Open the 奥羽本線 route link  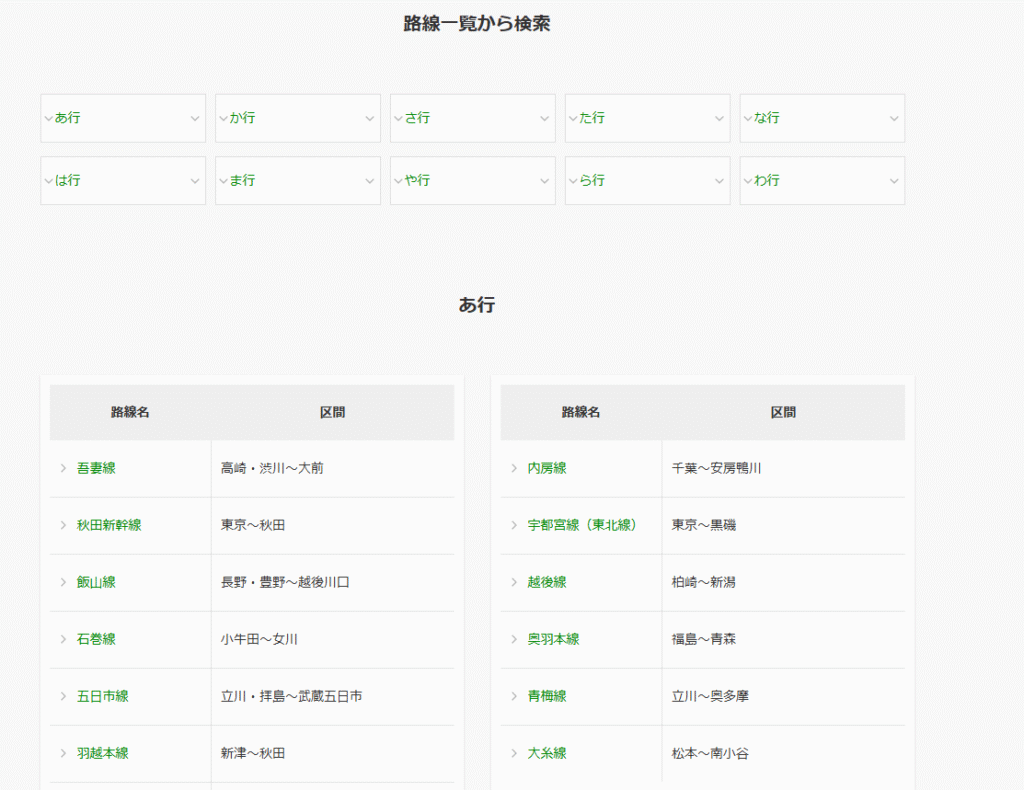[554, 639]
